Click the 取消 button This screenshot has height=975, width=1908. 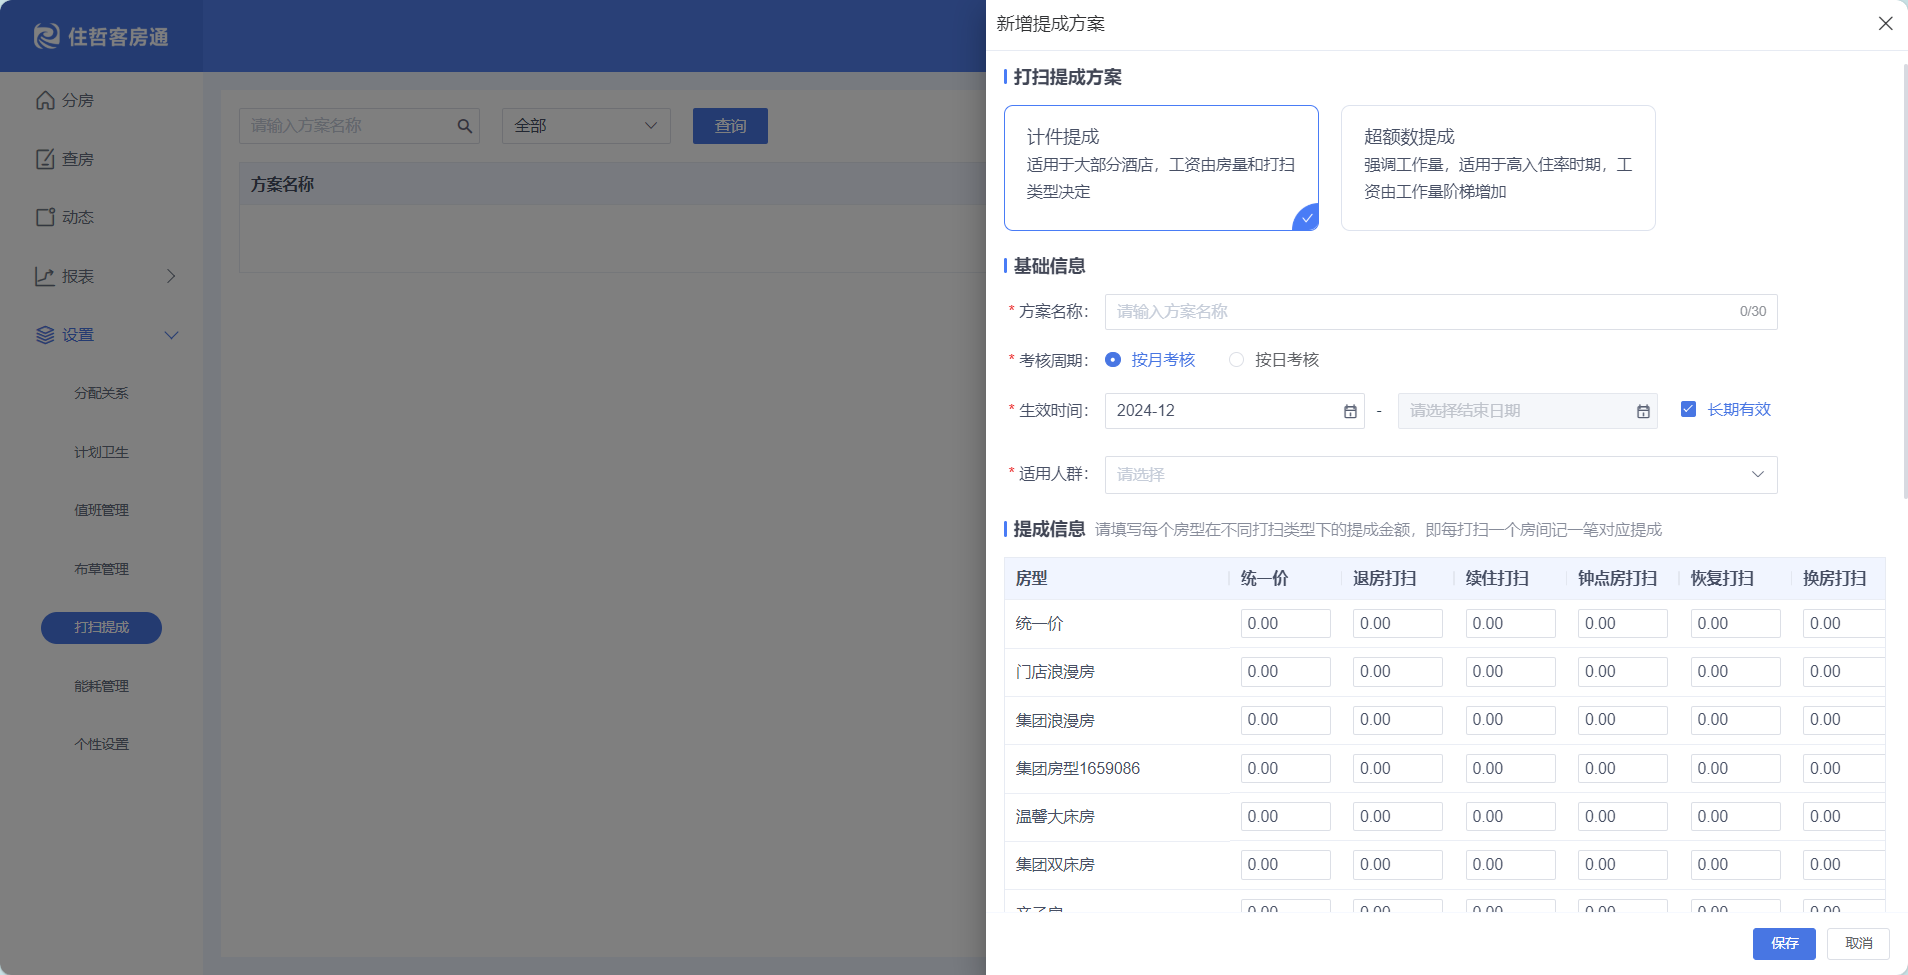pos(1858,943)
